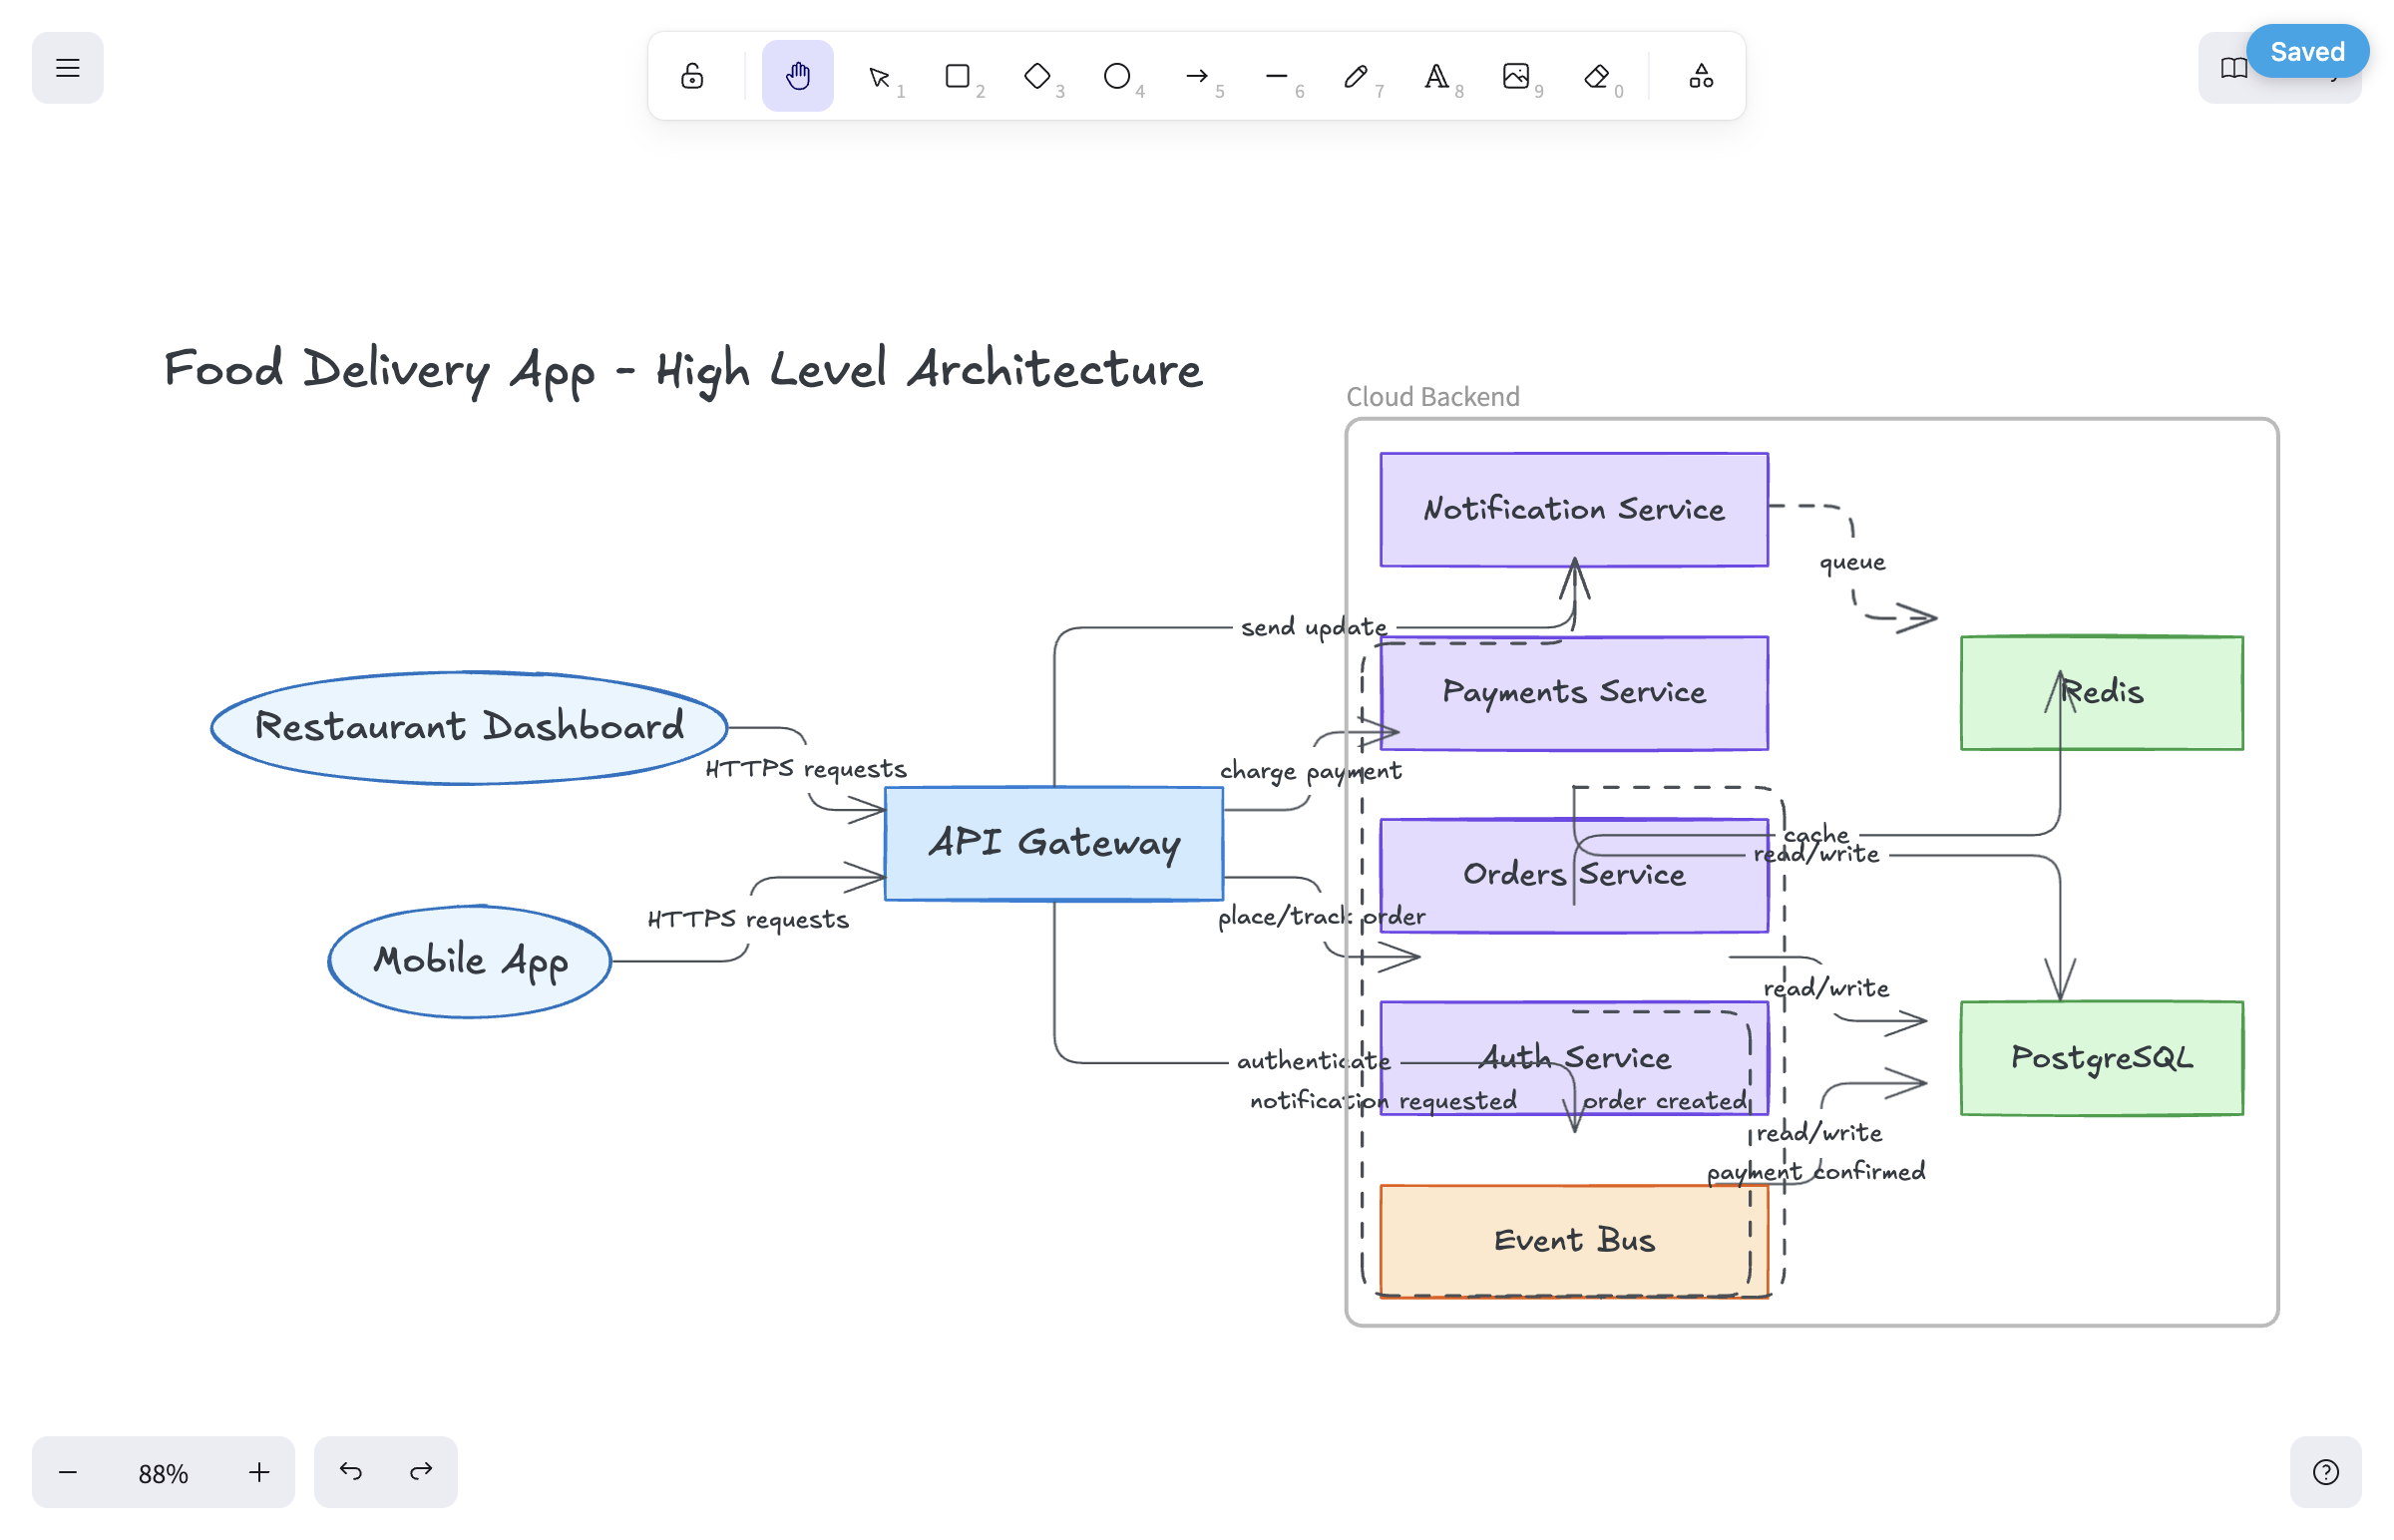Select the diagram title text
This screenshot has width=2394, height=1540.
coord(683,370)
